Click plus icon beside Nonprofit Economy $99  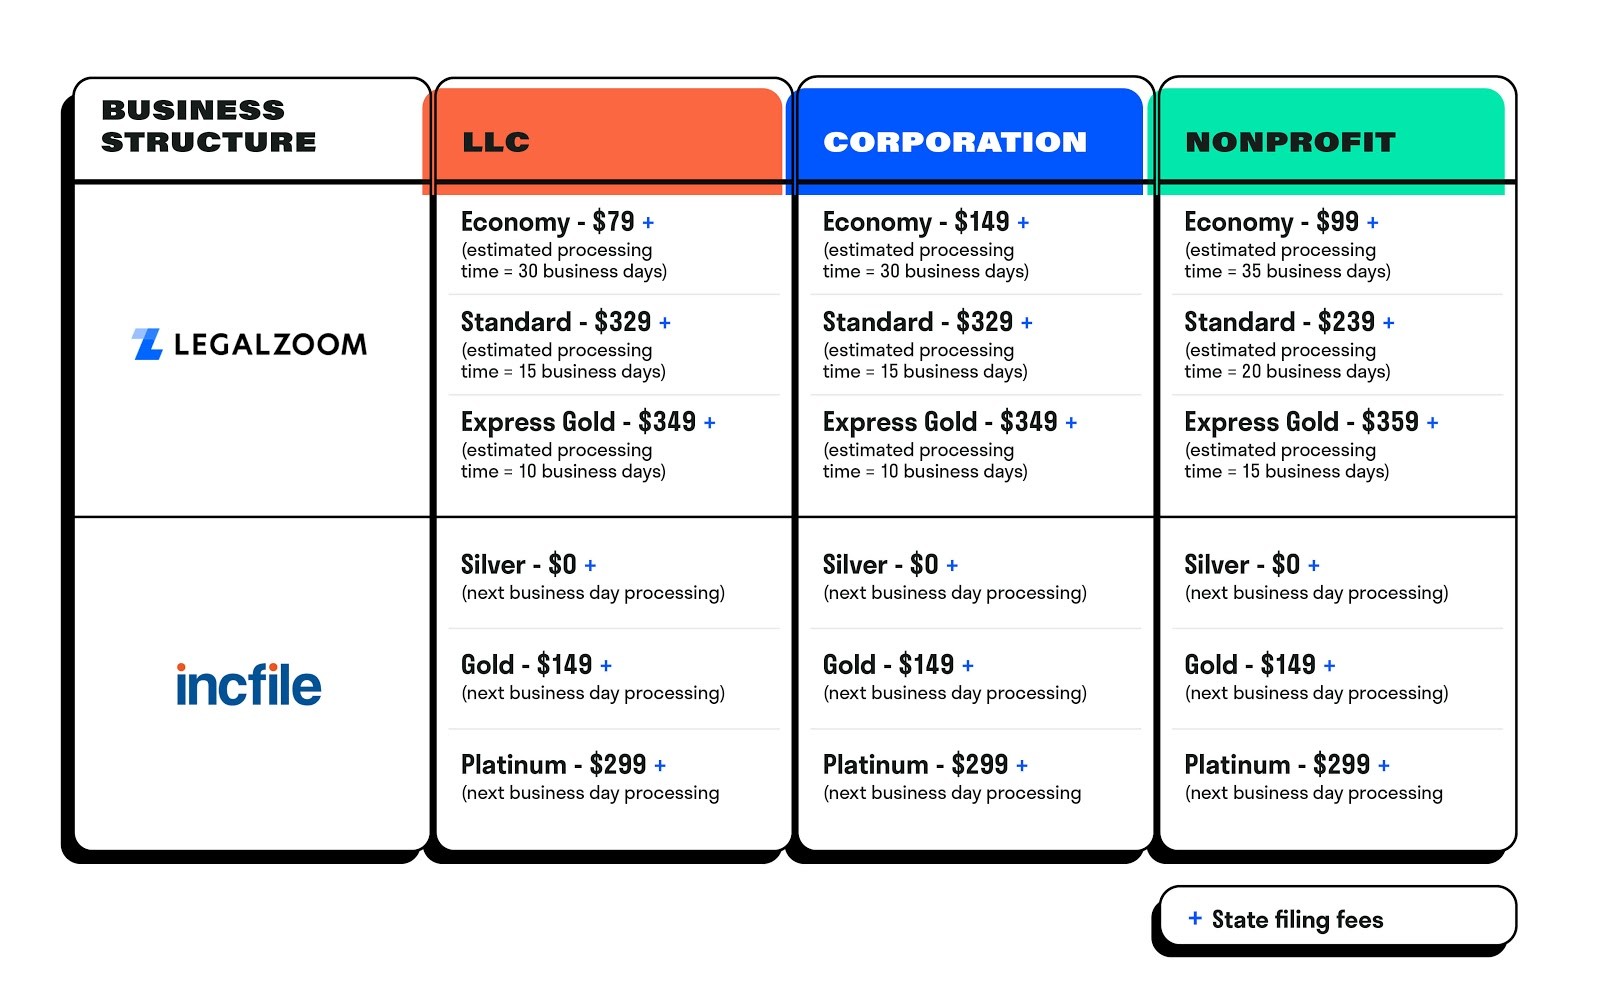pyautogui.click(x=1372, y=223)
